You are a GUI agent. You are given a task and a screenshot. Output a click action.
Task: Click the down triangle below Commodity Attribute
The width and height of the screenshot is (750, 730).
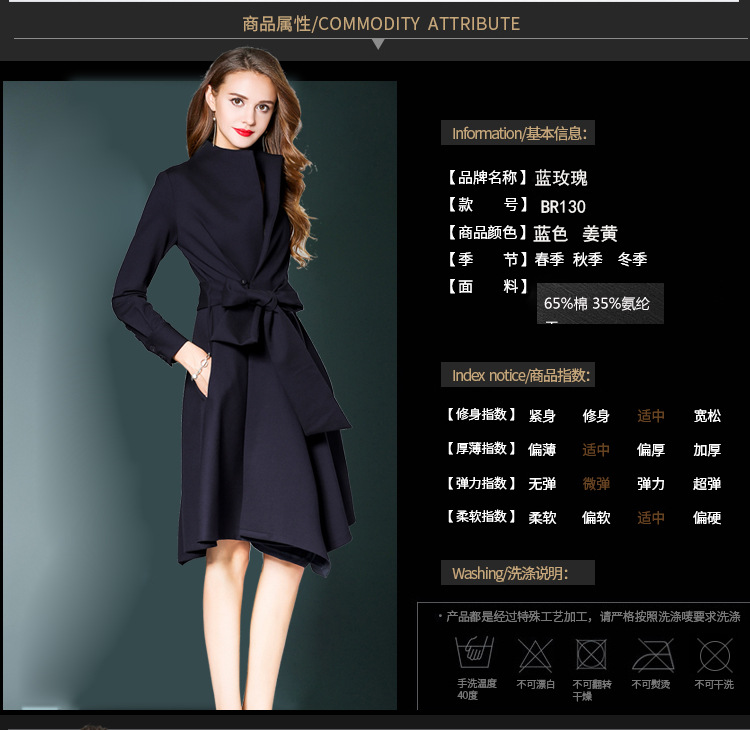click(377, 45)
